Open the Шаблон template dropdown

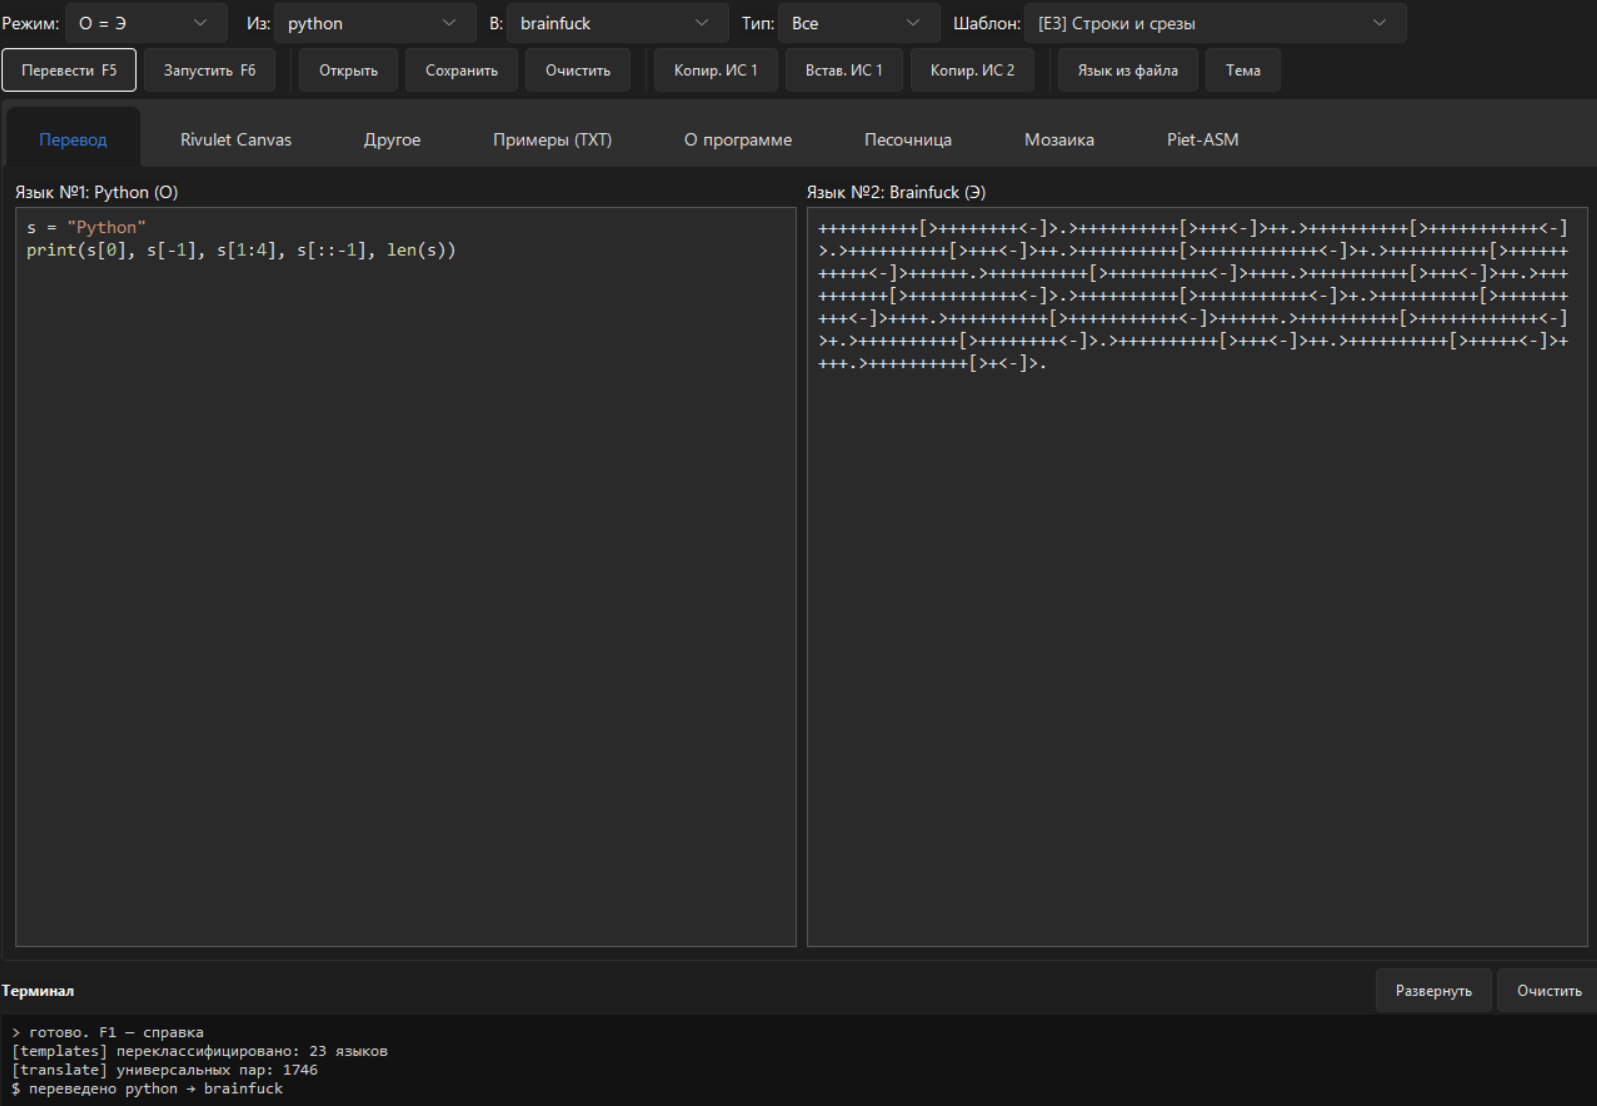point(1215,23)
